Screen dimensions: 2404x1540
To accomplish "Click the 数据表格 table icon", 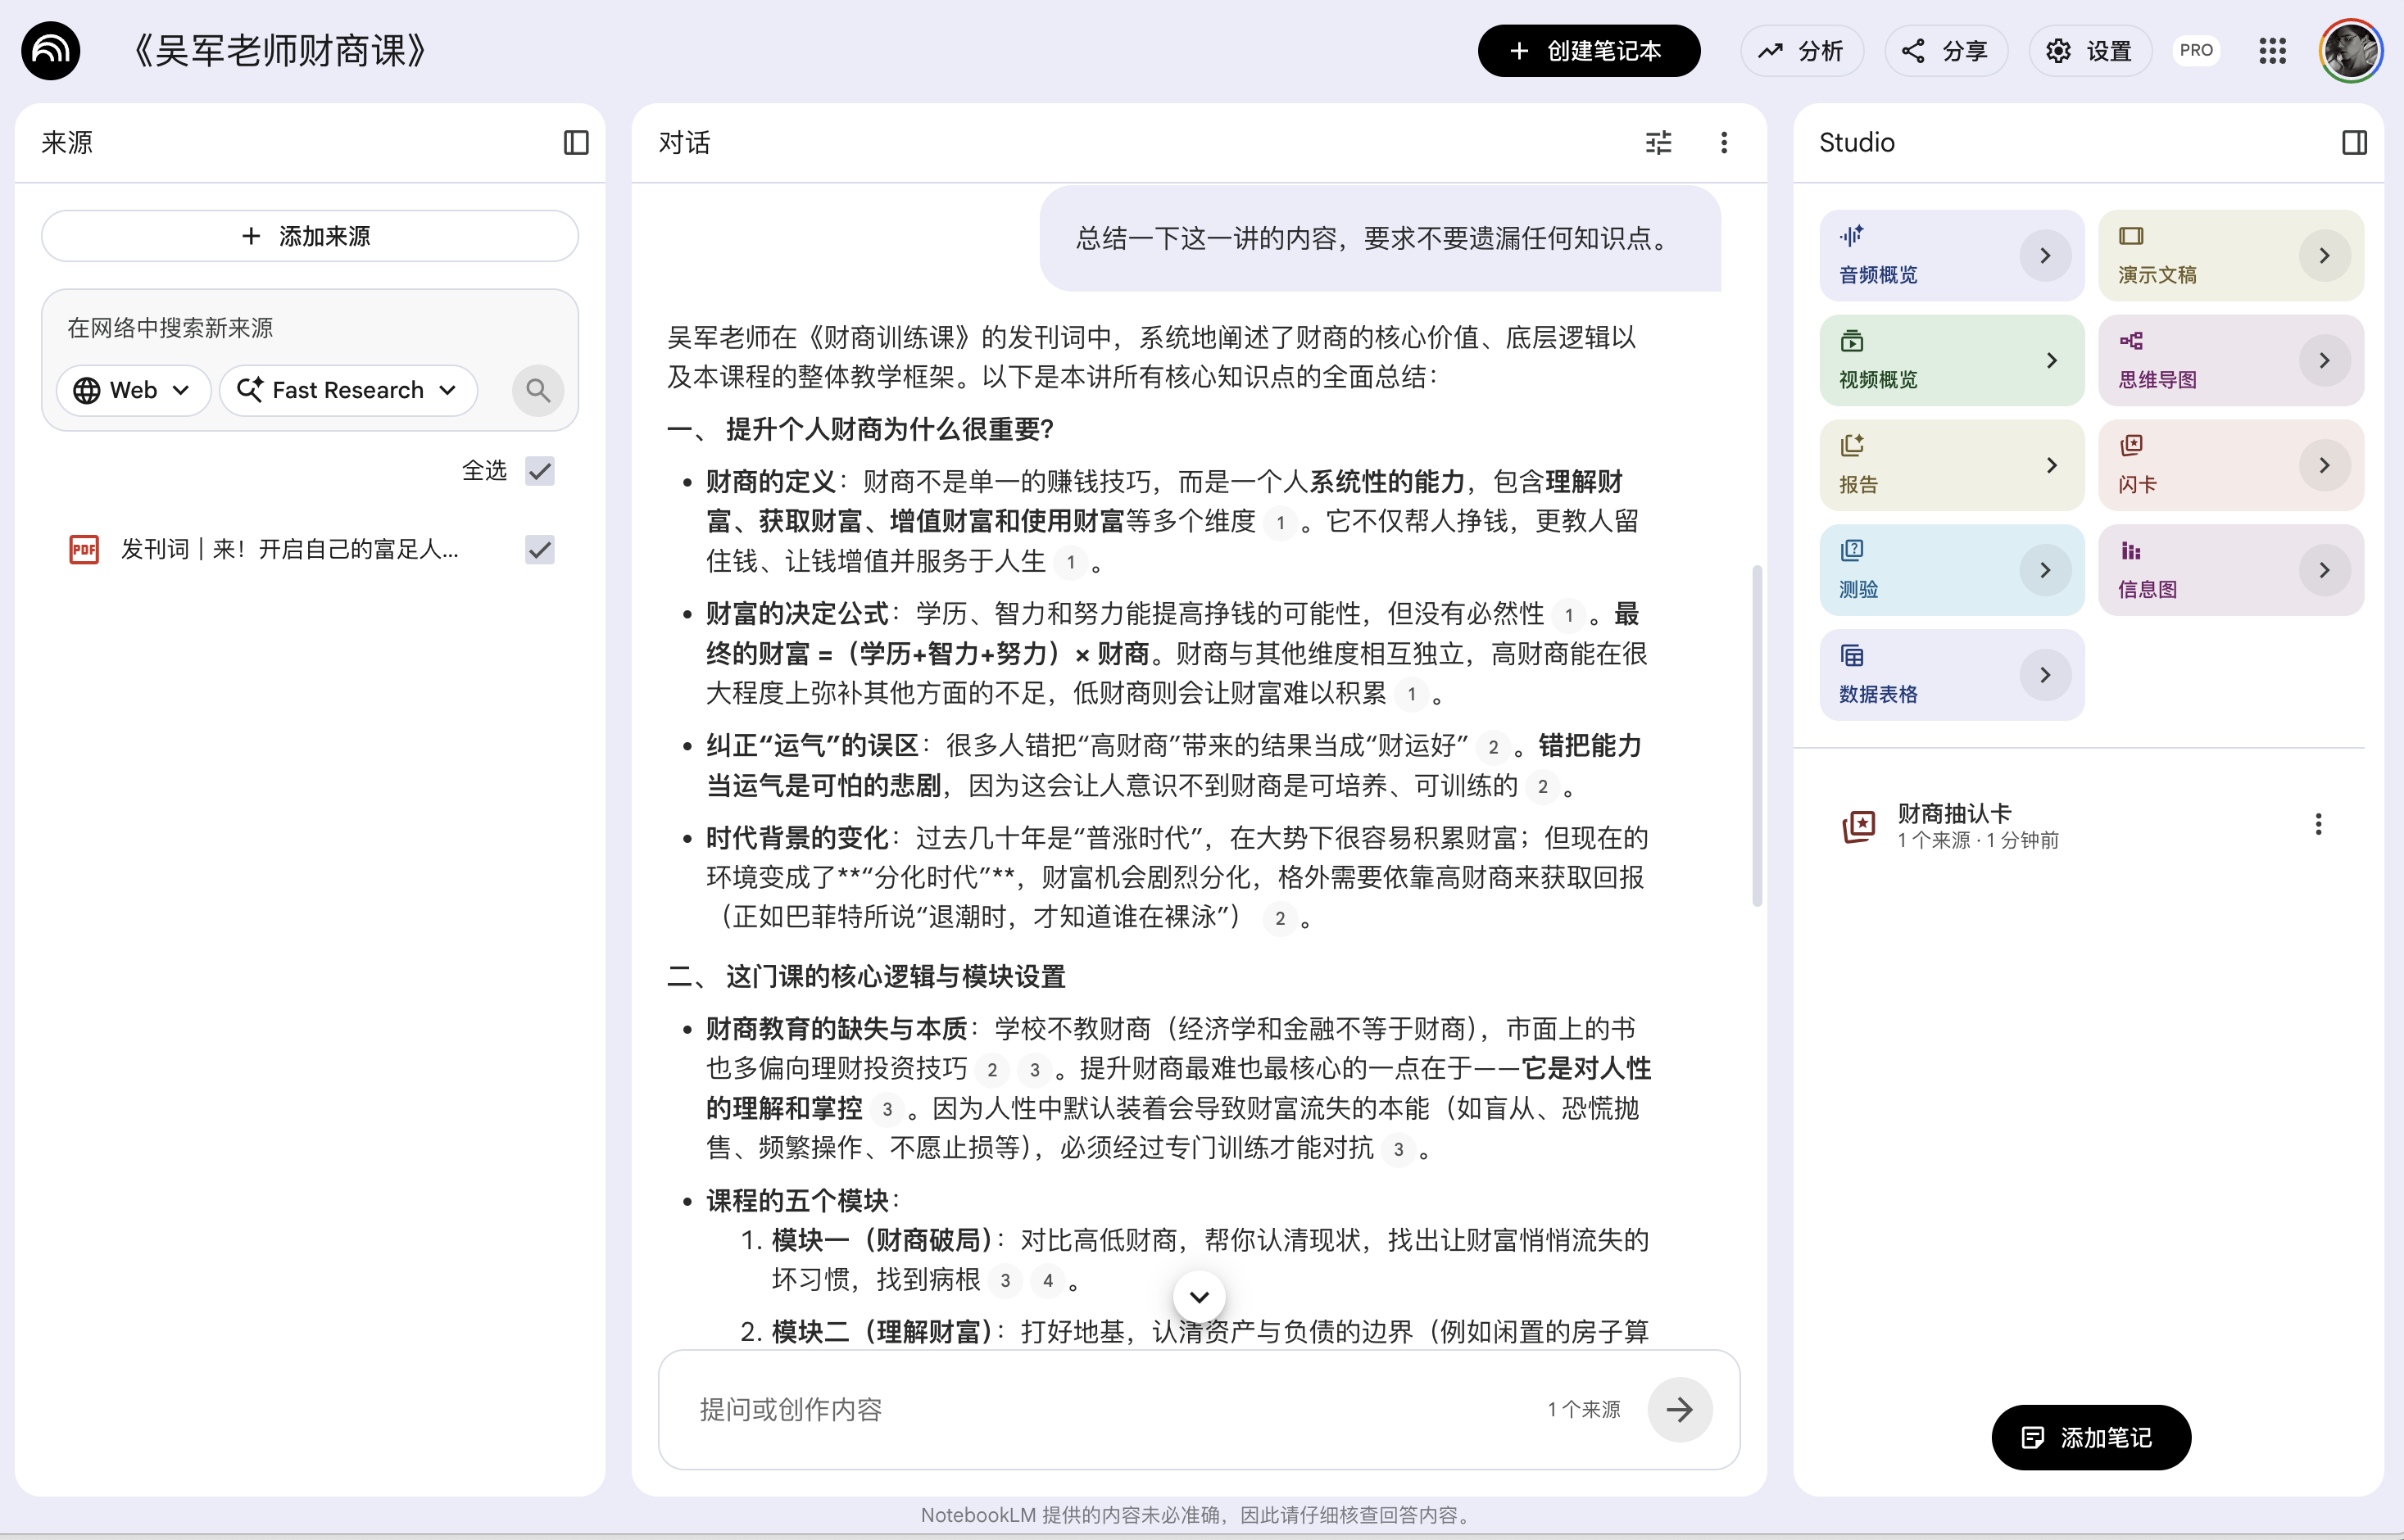I will [x=1851, y=656].
